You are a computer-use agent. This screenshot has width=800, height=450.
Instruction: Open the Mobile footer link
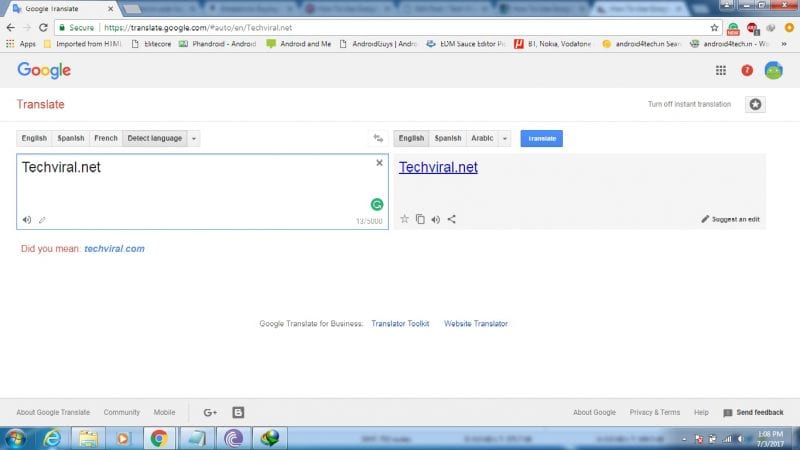click(x=164, y=412)
